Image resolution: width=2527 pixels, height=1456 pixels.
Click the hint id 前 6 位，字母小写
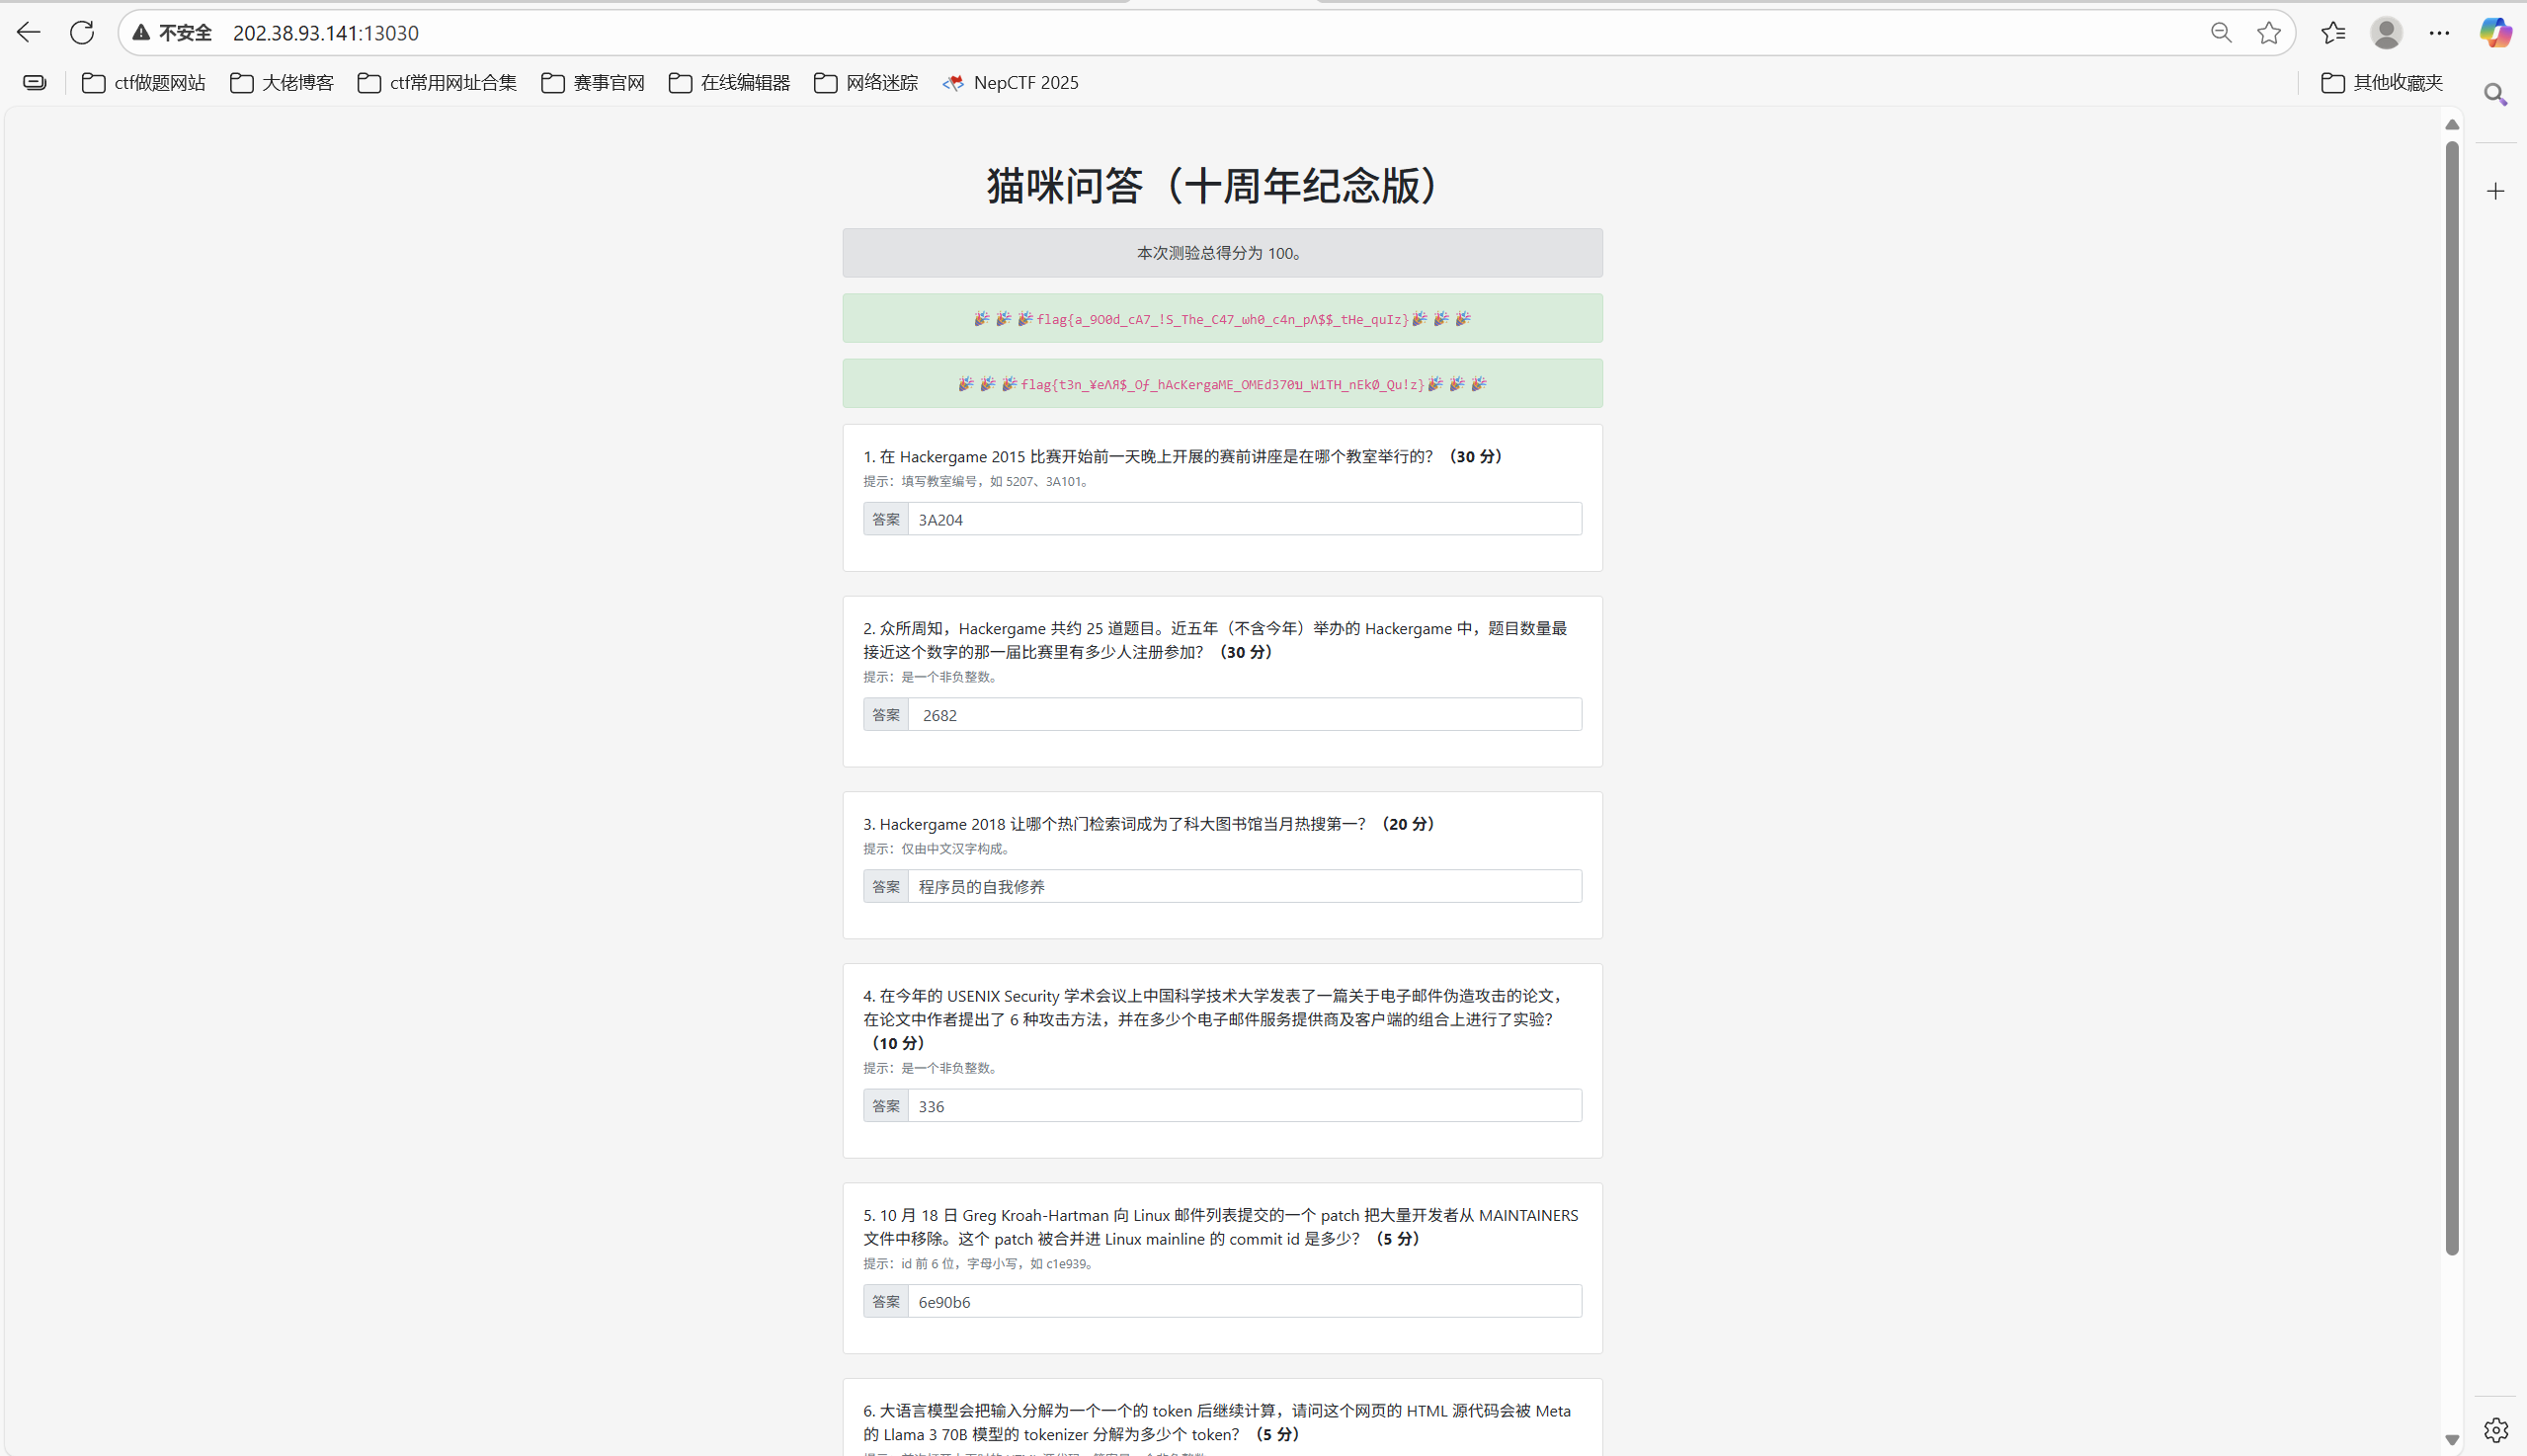point(980,1264)
